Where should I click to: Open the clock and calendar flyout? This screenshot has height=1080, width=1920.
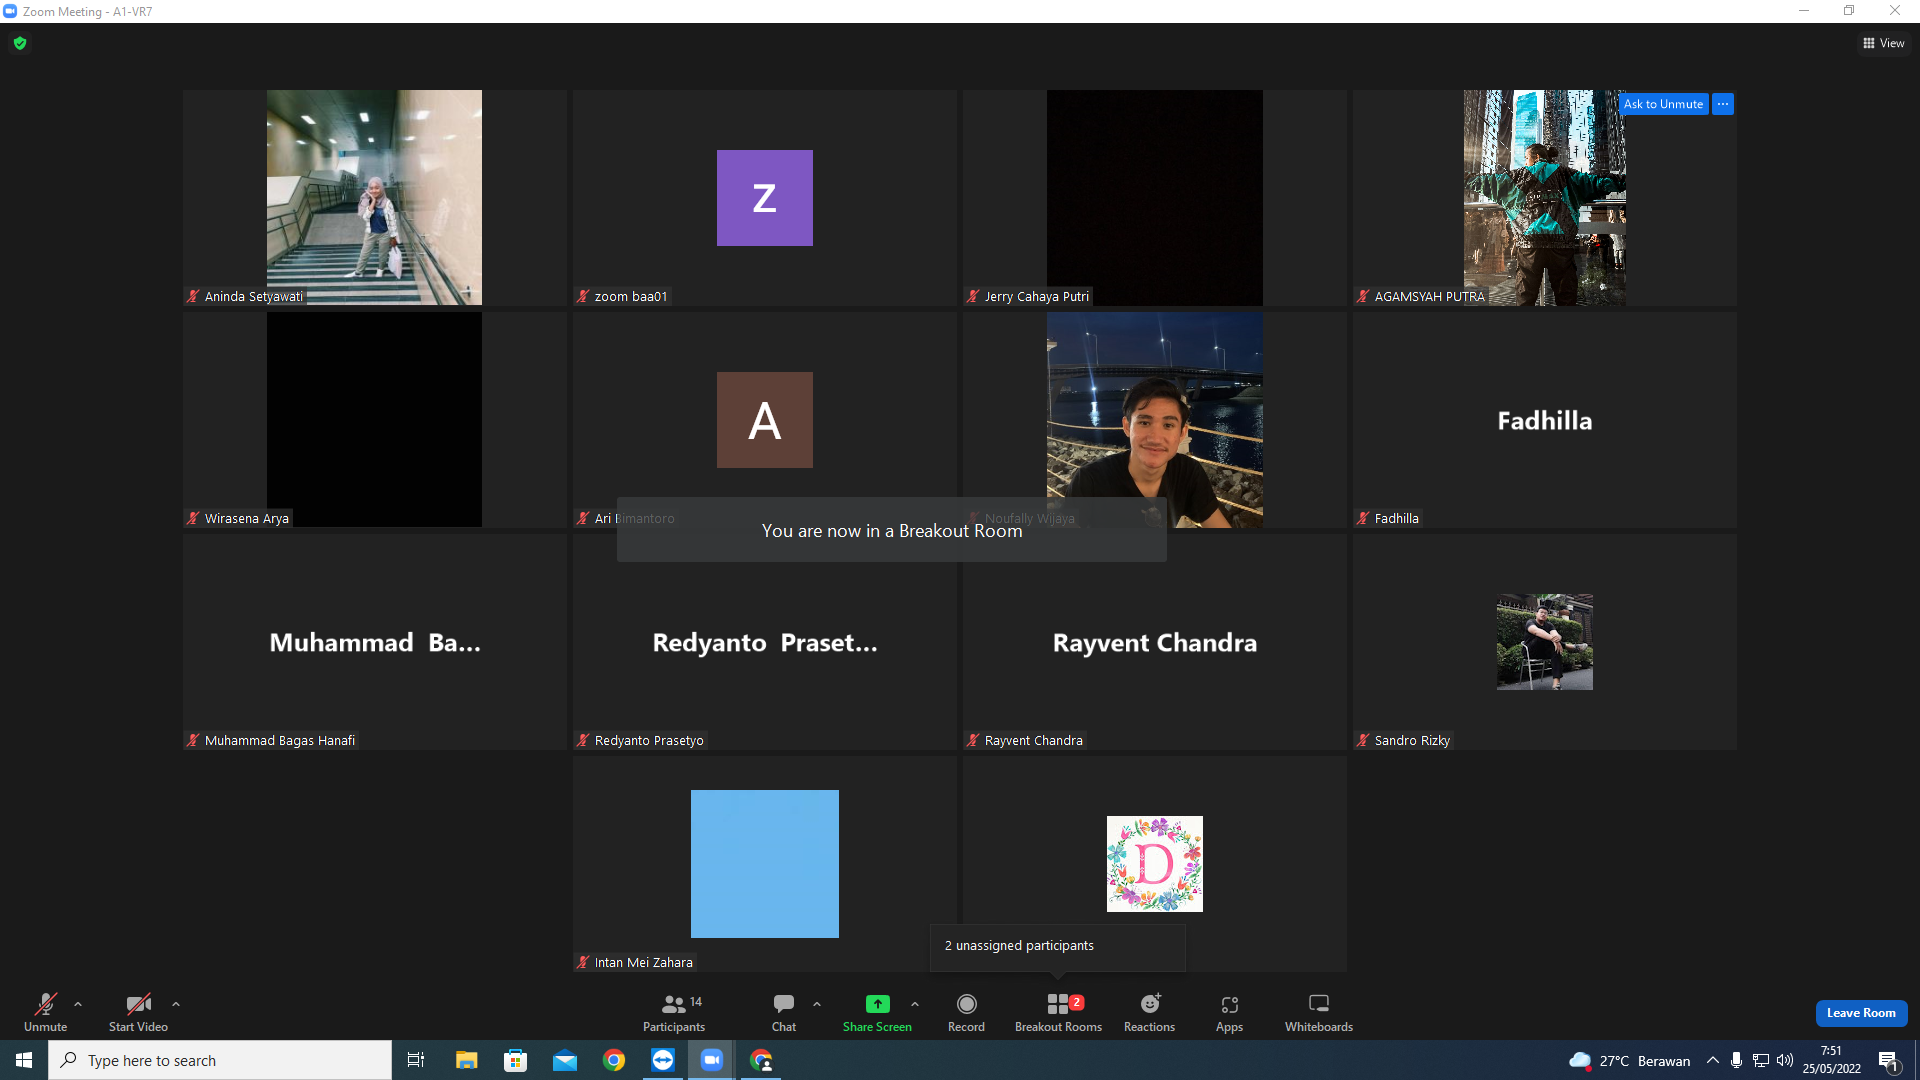(1832, 1060)
